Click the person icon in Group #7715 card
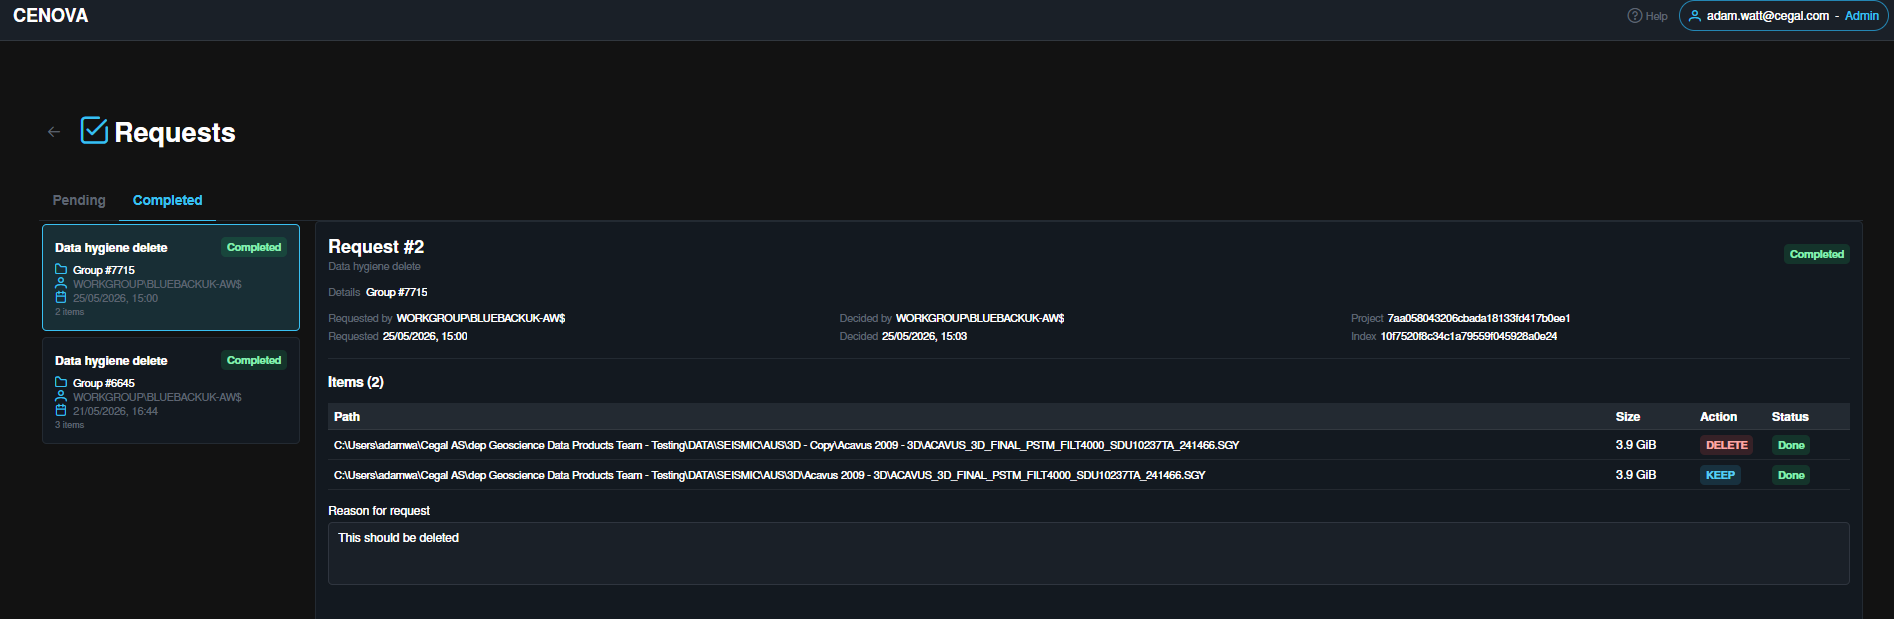This screenshot has width=1894, height=619. point(61,283)
